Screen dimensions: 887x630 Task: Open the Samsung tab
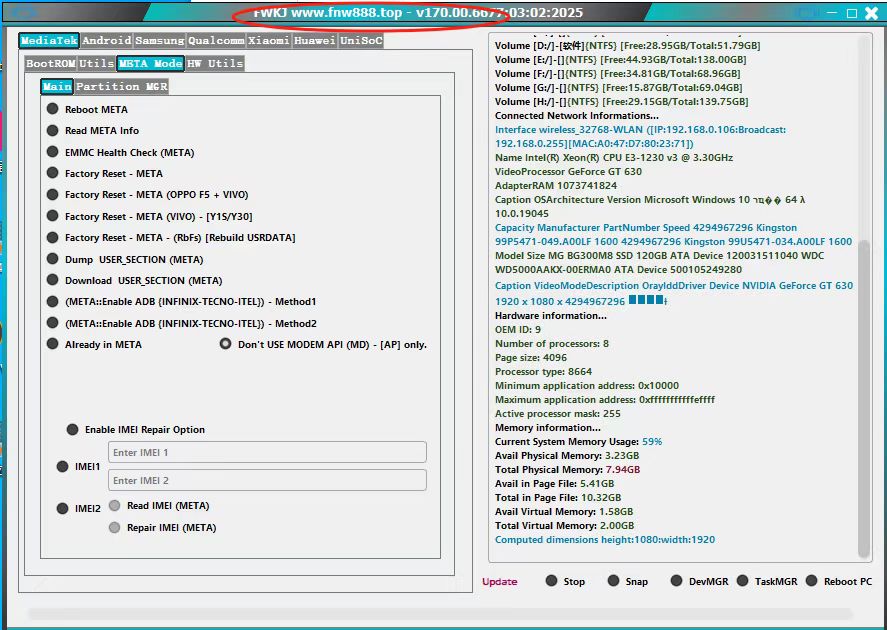(x=160, y=40)
